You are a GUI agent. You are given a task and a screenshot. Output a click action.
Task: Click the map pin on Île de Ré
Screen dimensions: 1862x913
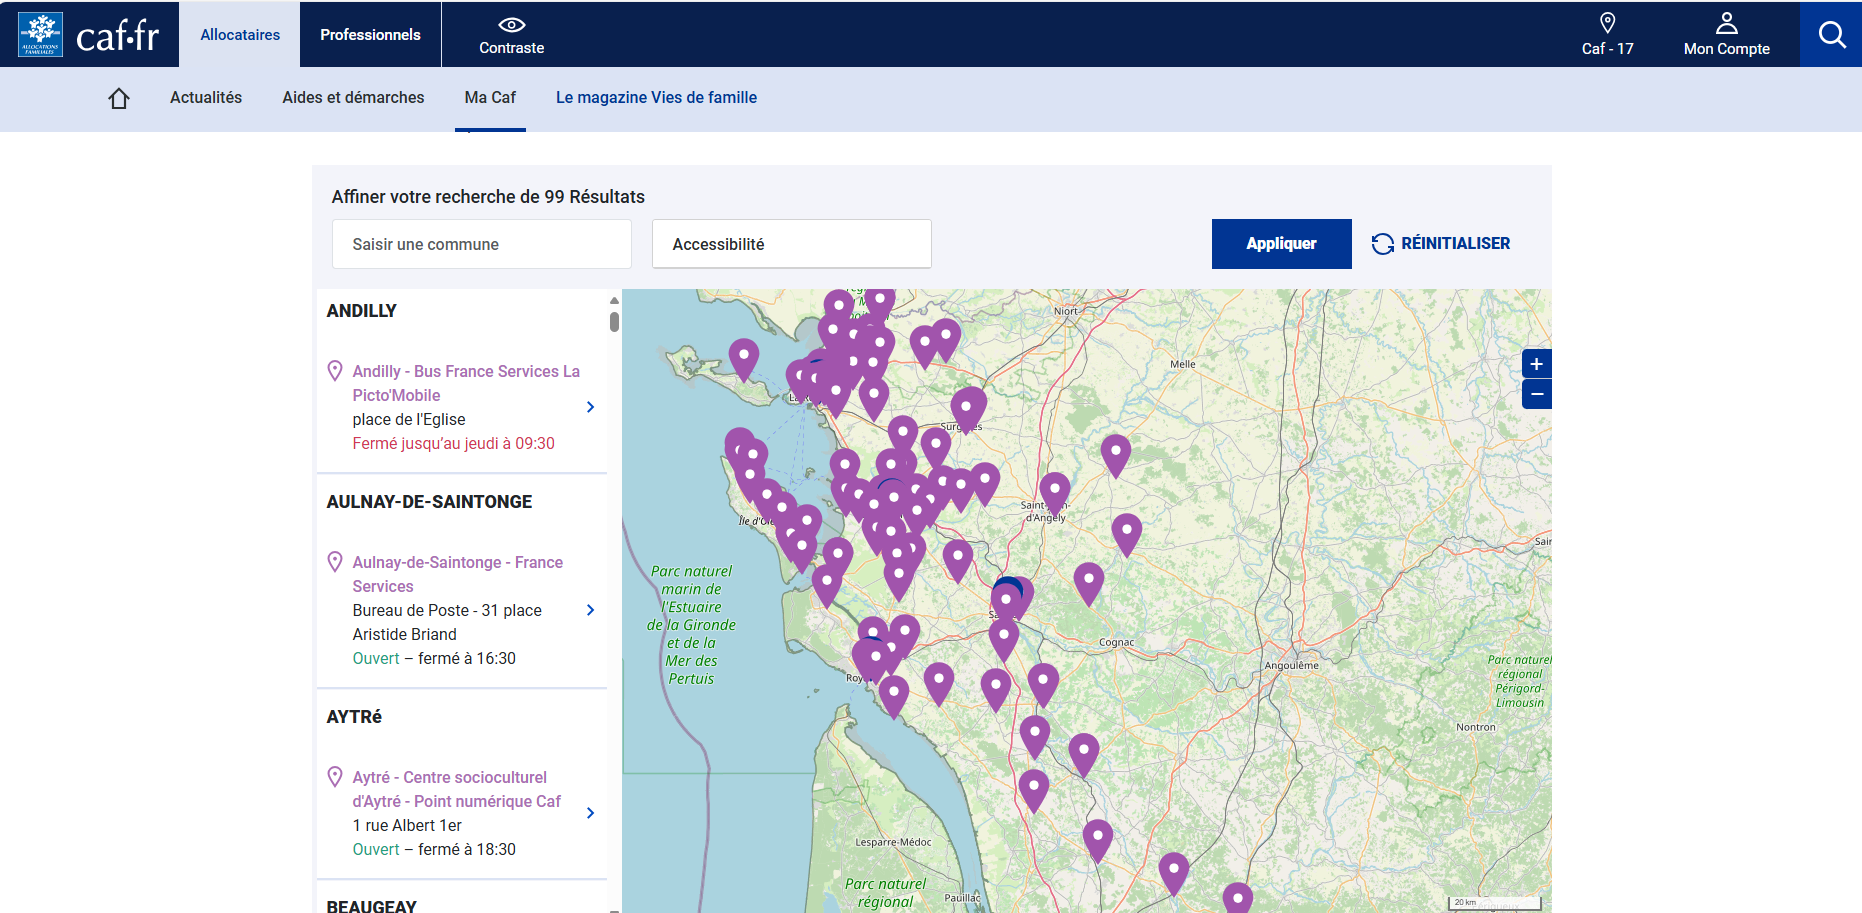(x=743, y=356)
